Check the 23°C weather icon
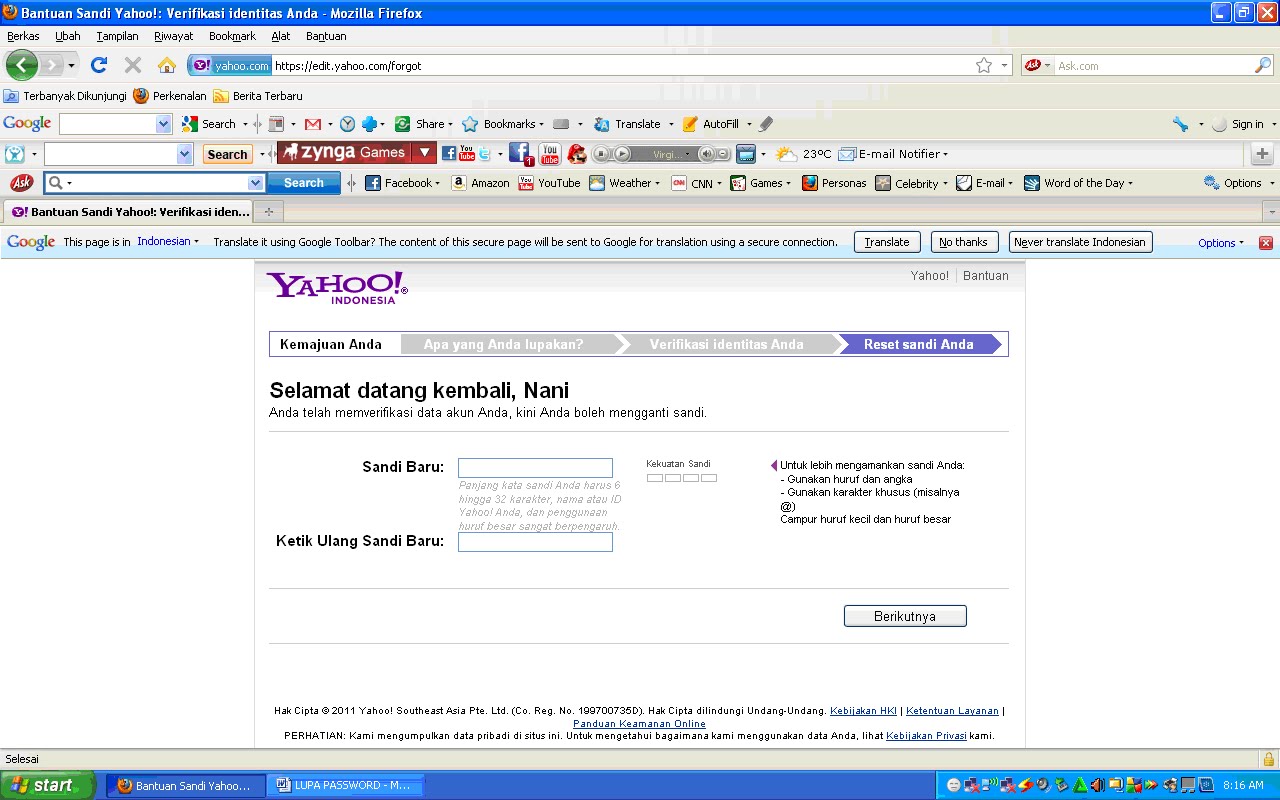The width and height of the screenshot is (1280, 800). [x=786, y=153]
